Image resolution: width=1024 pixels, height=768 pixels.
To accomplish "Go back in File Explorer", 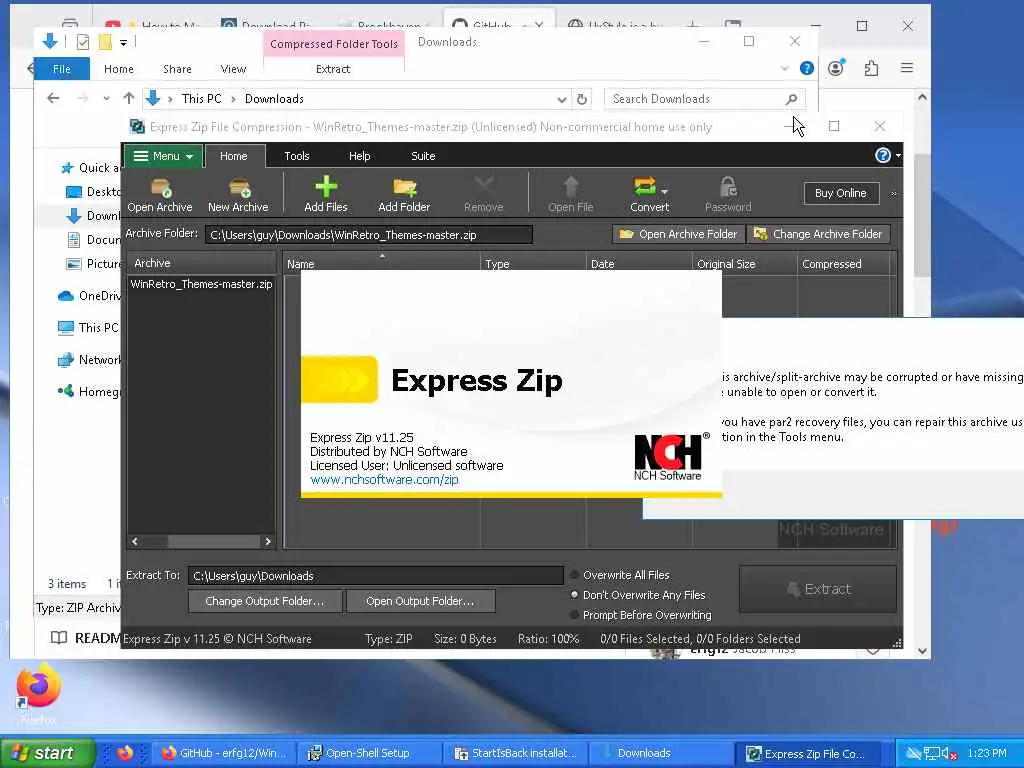I will click(x=53, y=99).
